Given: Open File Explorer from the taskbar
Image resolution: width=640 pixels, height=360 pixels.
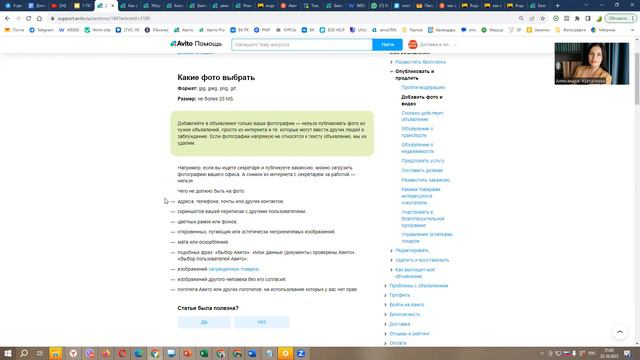Looking at the screenshot, I should (56, 353).
